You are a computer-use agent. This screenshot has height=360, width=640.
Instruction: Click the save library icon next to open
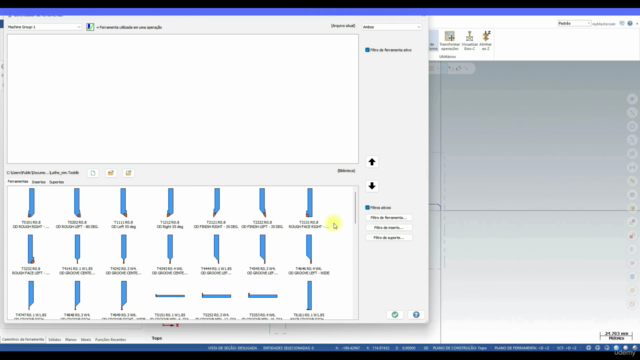(129, 173)
